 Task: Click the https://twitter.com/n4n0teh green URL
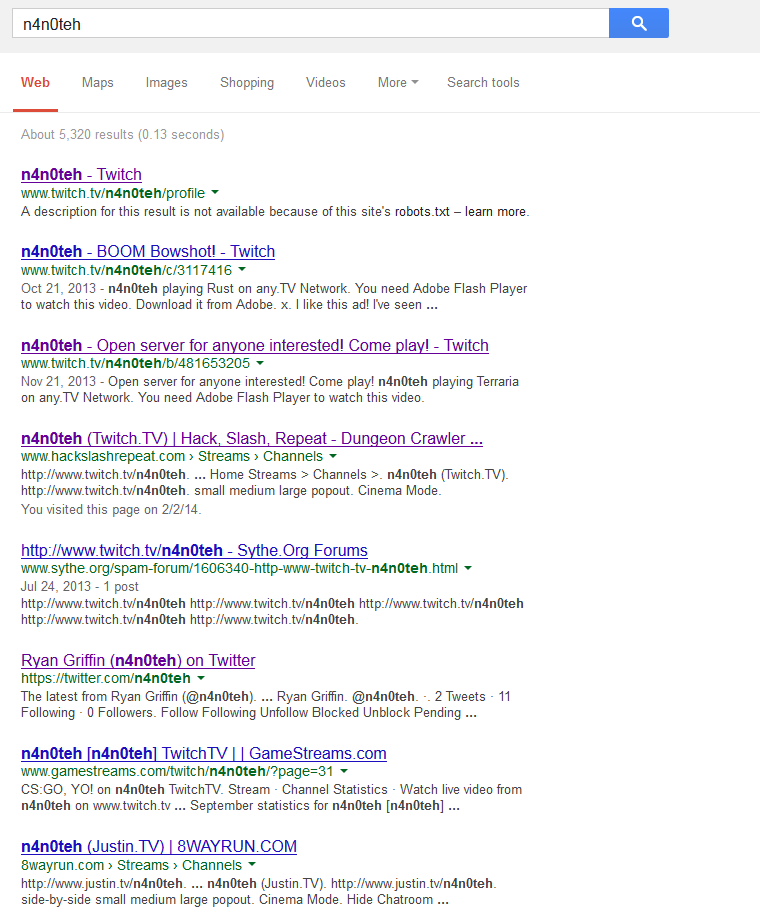coord(106,678)
